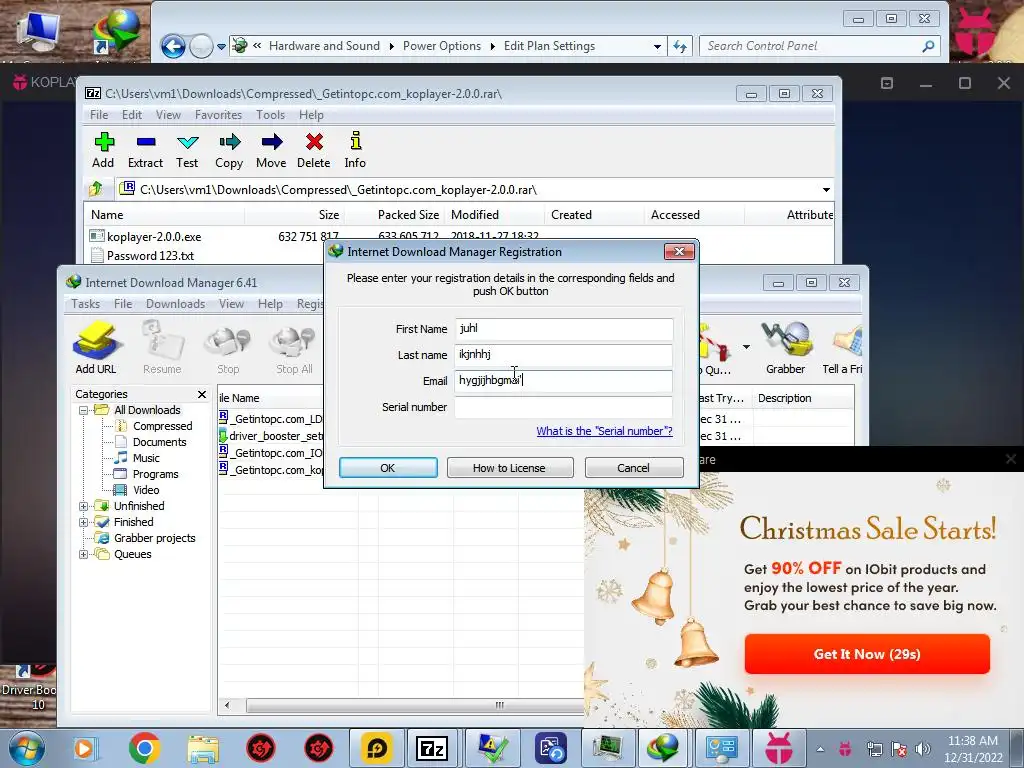1024x768 pixels.
Task: Click the Email input field
Action: click(564, 381)
